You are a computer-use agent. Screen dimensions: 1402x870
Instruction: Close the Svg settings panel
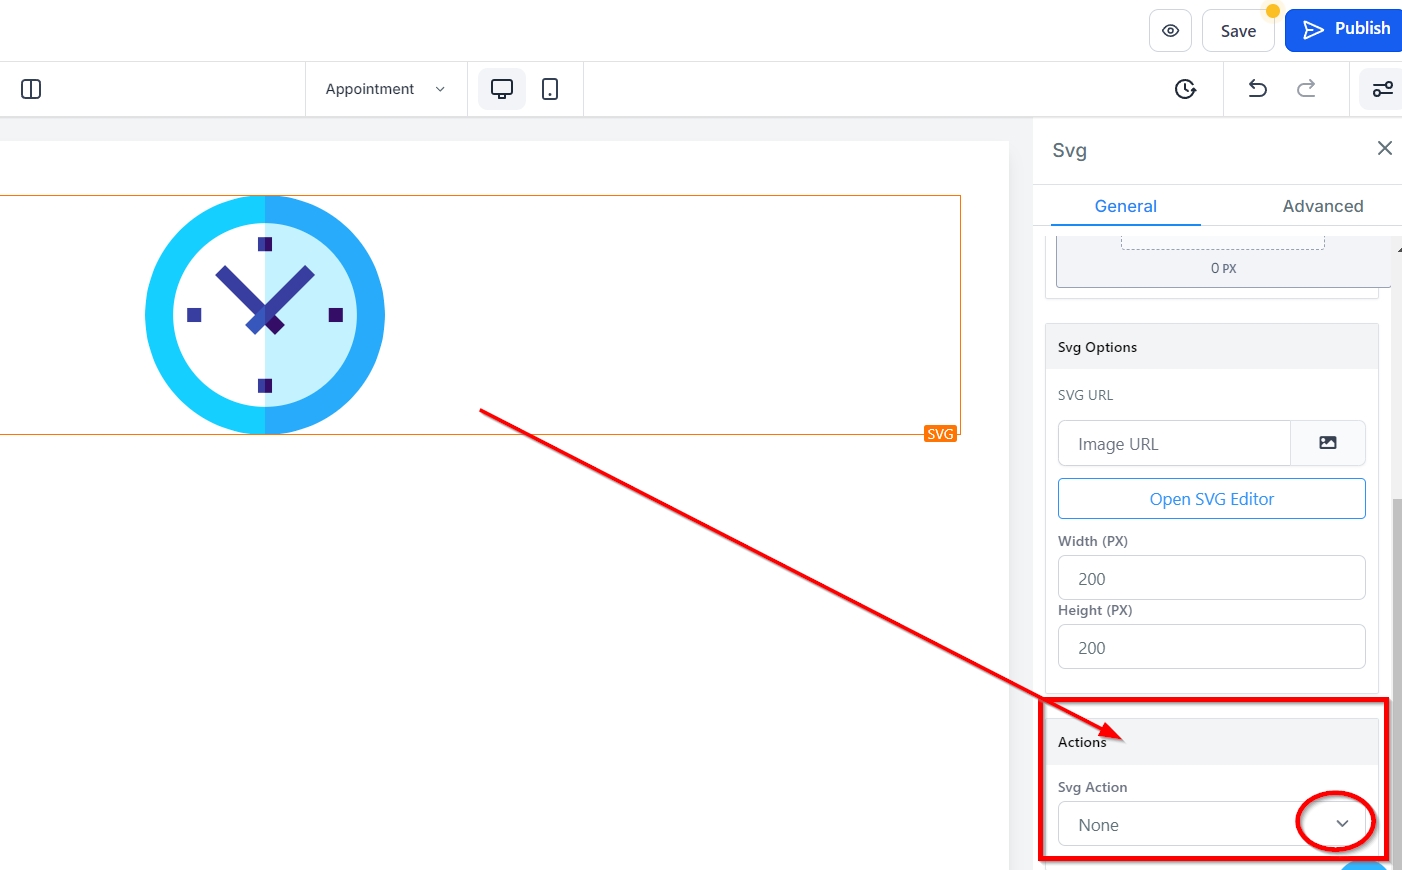(1385, 148)
